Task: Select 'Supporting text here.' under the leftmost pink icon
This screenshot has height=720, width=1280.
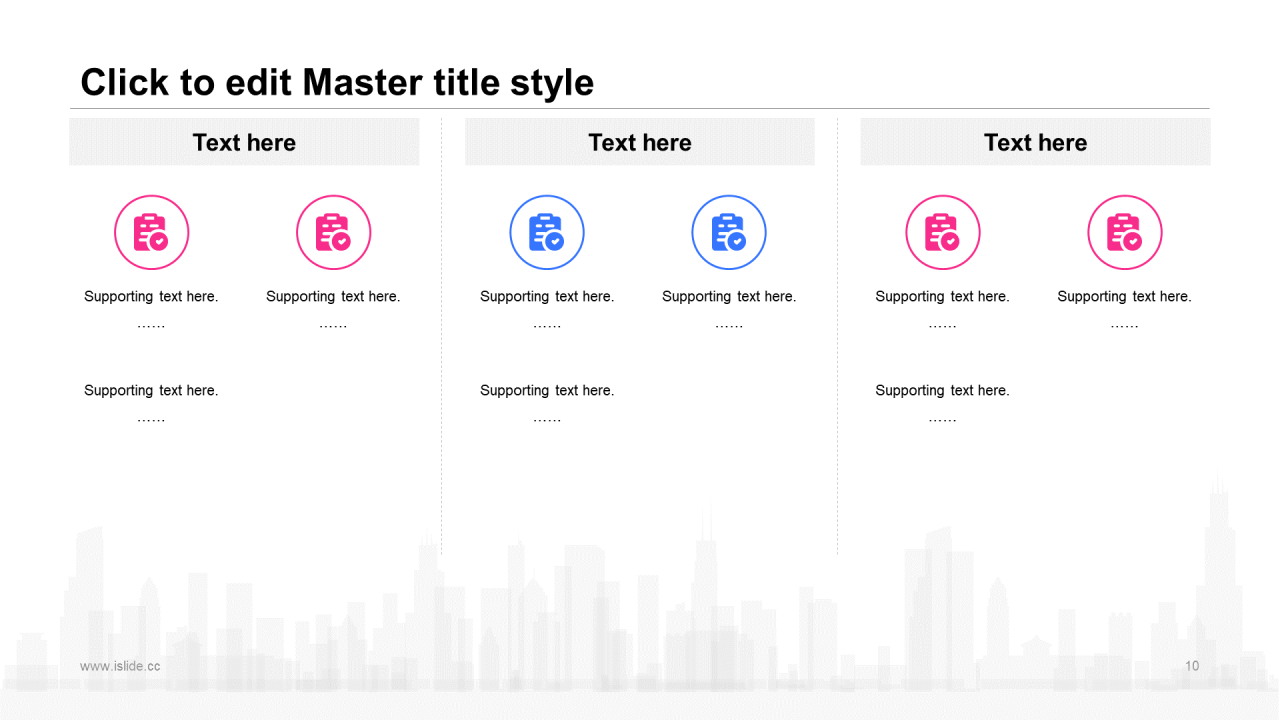Action: tap(151, 296)
